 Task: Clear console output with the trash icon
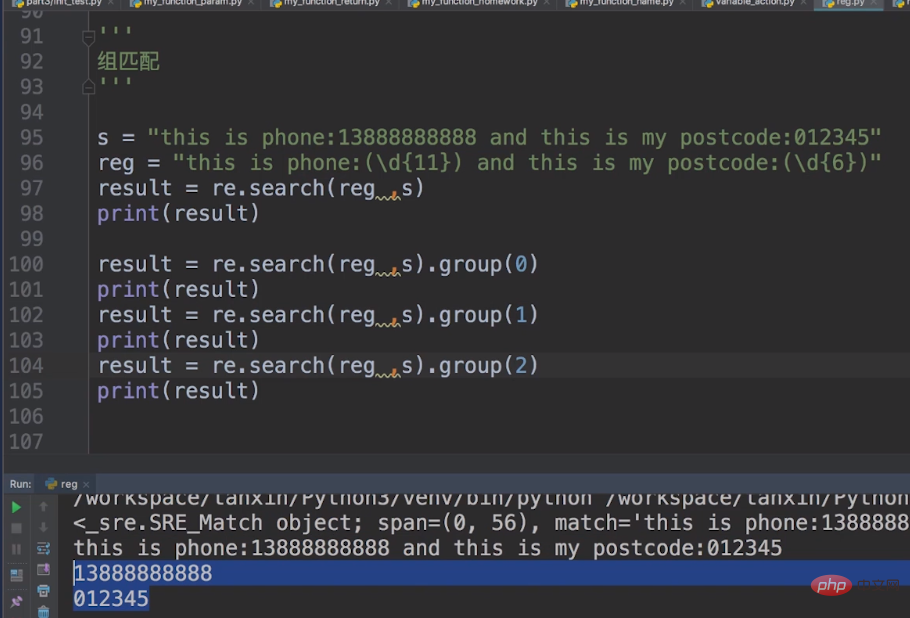44,612
